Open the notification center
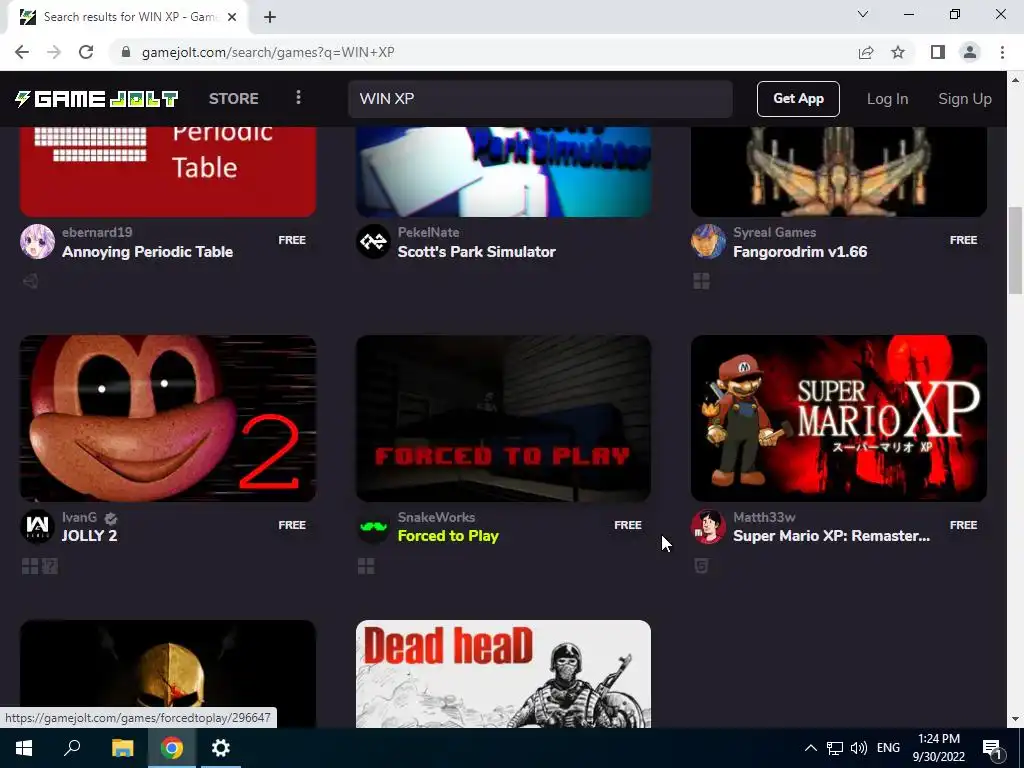The height and width of the screenshot is (768, 1024). (x=992, y=748)
